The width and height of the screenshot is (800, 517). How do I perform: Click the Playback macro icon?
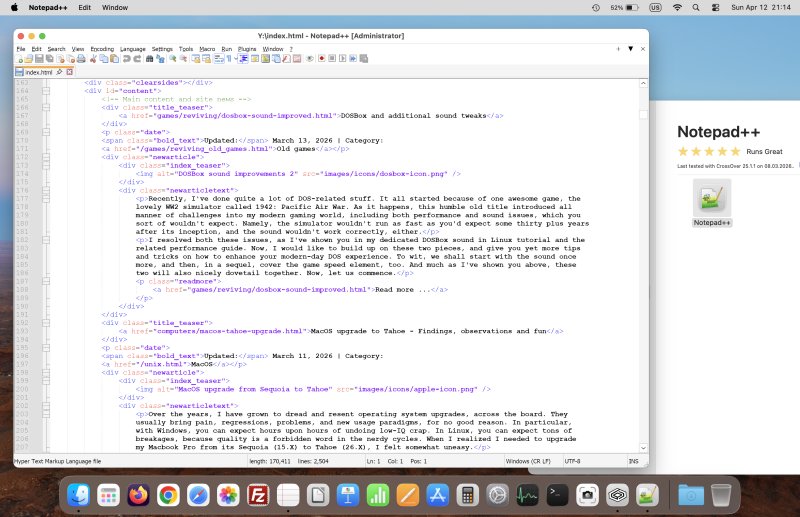pos(342,59)
